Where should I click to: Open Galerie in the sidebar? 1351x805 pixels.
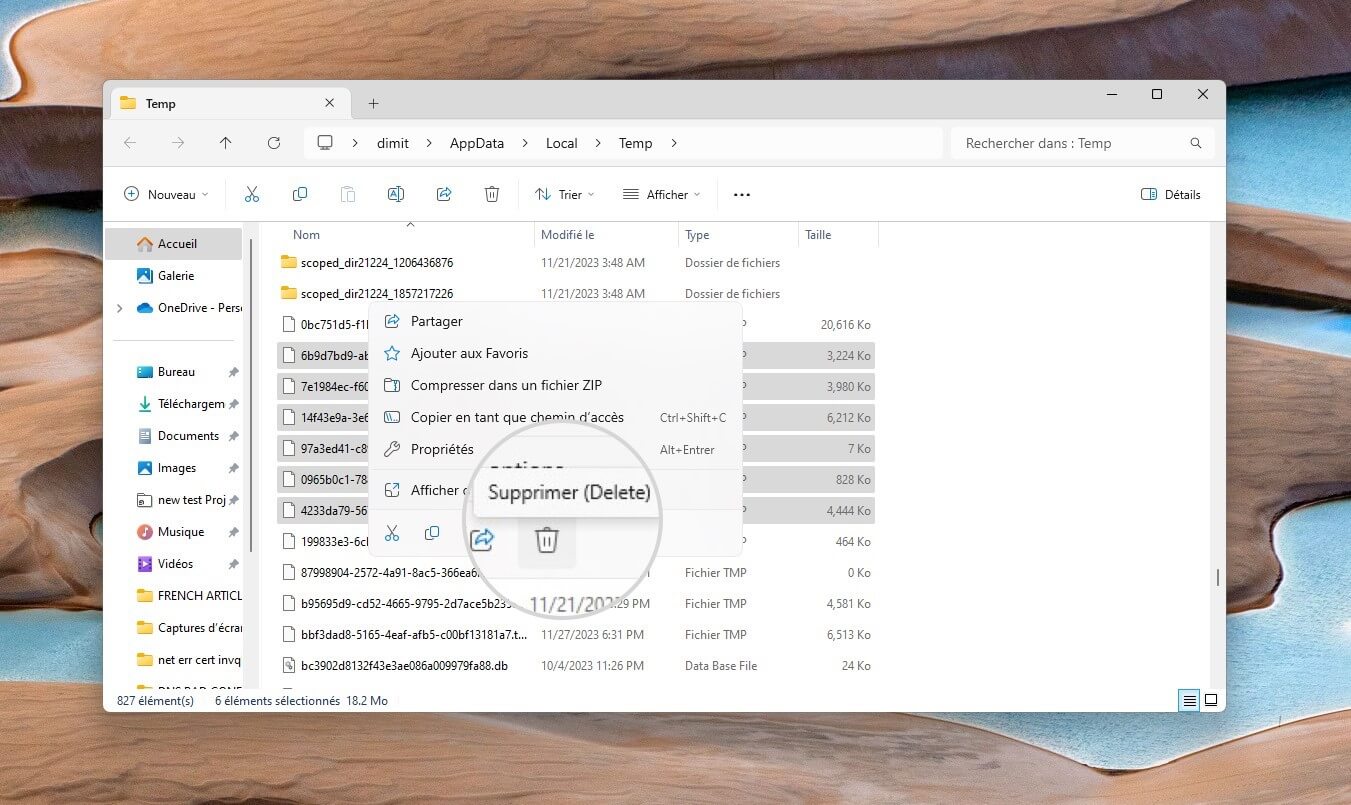tap(174, 276)
